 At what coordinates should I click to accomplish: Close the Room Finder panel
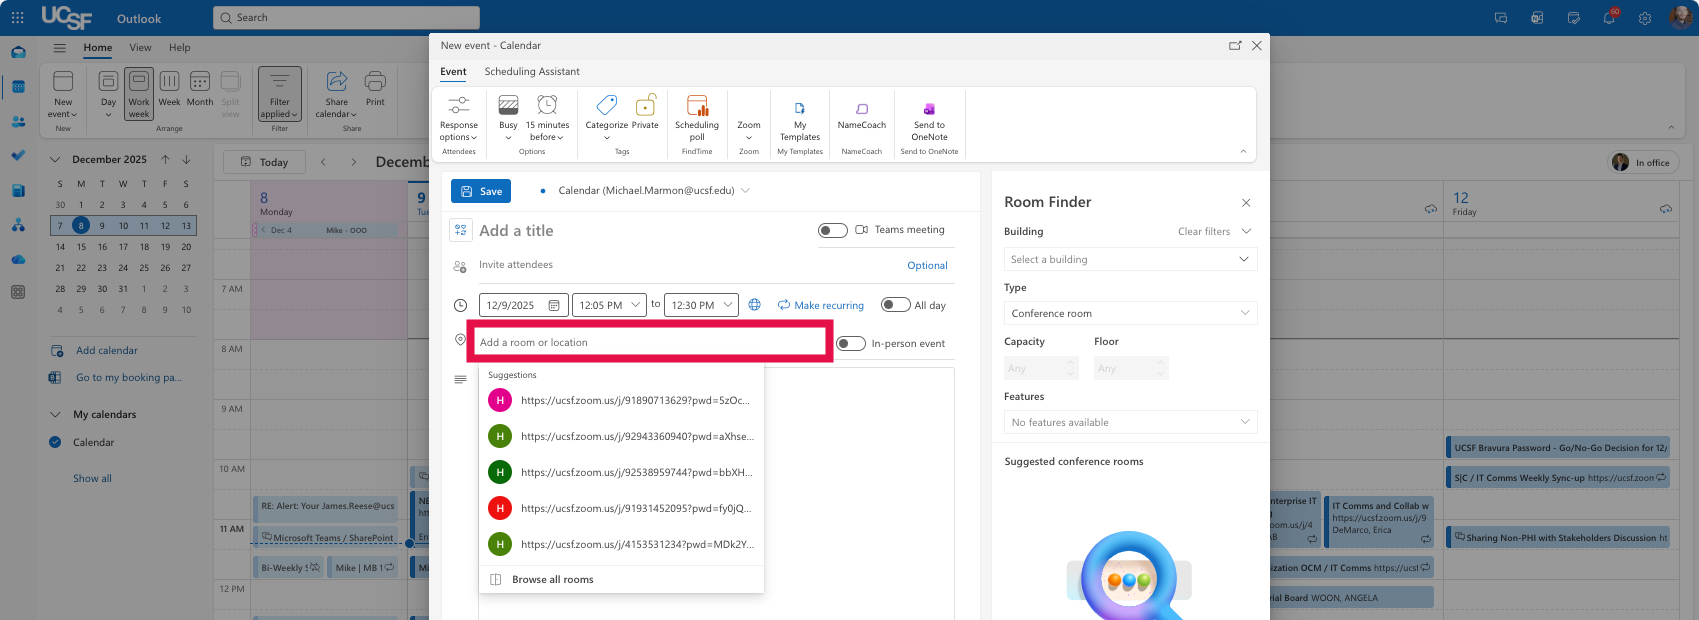pyautogui.click(x=1246, y=202)
